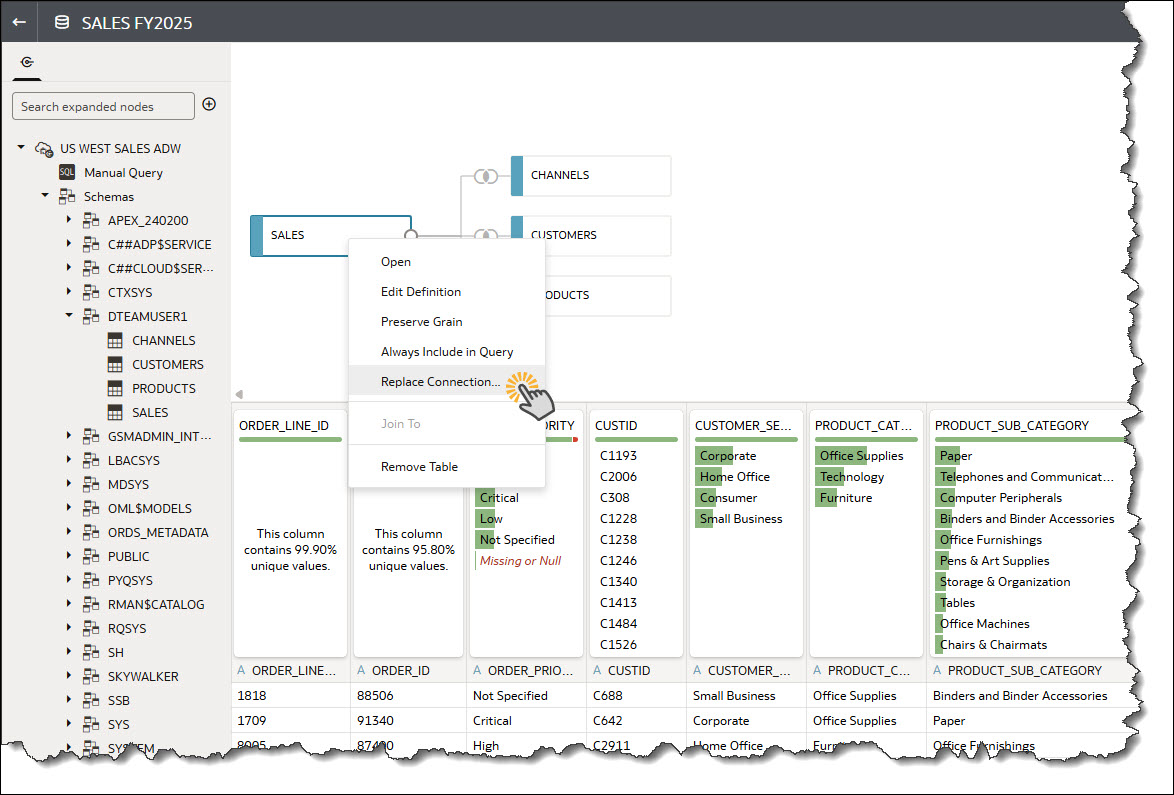Select the ORDER_LINE_ID column header
Screen dimensions: 1174x795
[x=284, y=426]
